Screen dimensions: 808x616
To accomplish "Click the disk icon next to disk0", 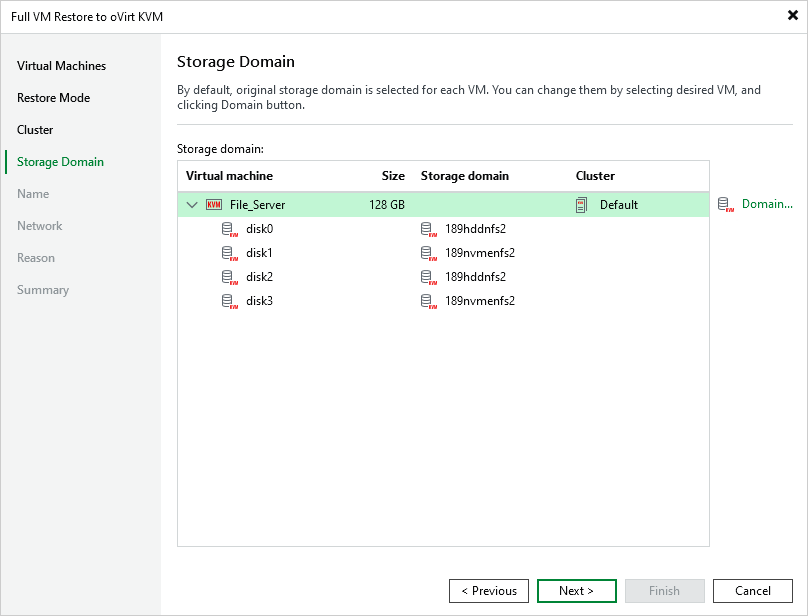I will [x=230, y=229].
